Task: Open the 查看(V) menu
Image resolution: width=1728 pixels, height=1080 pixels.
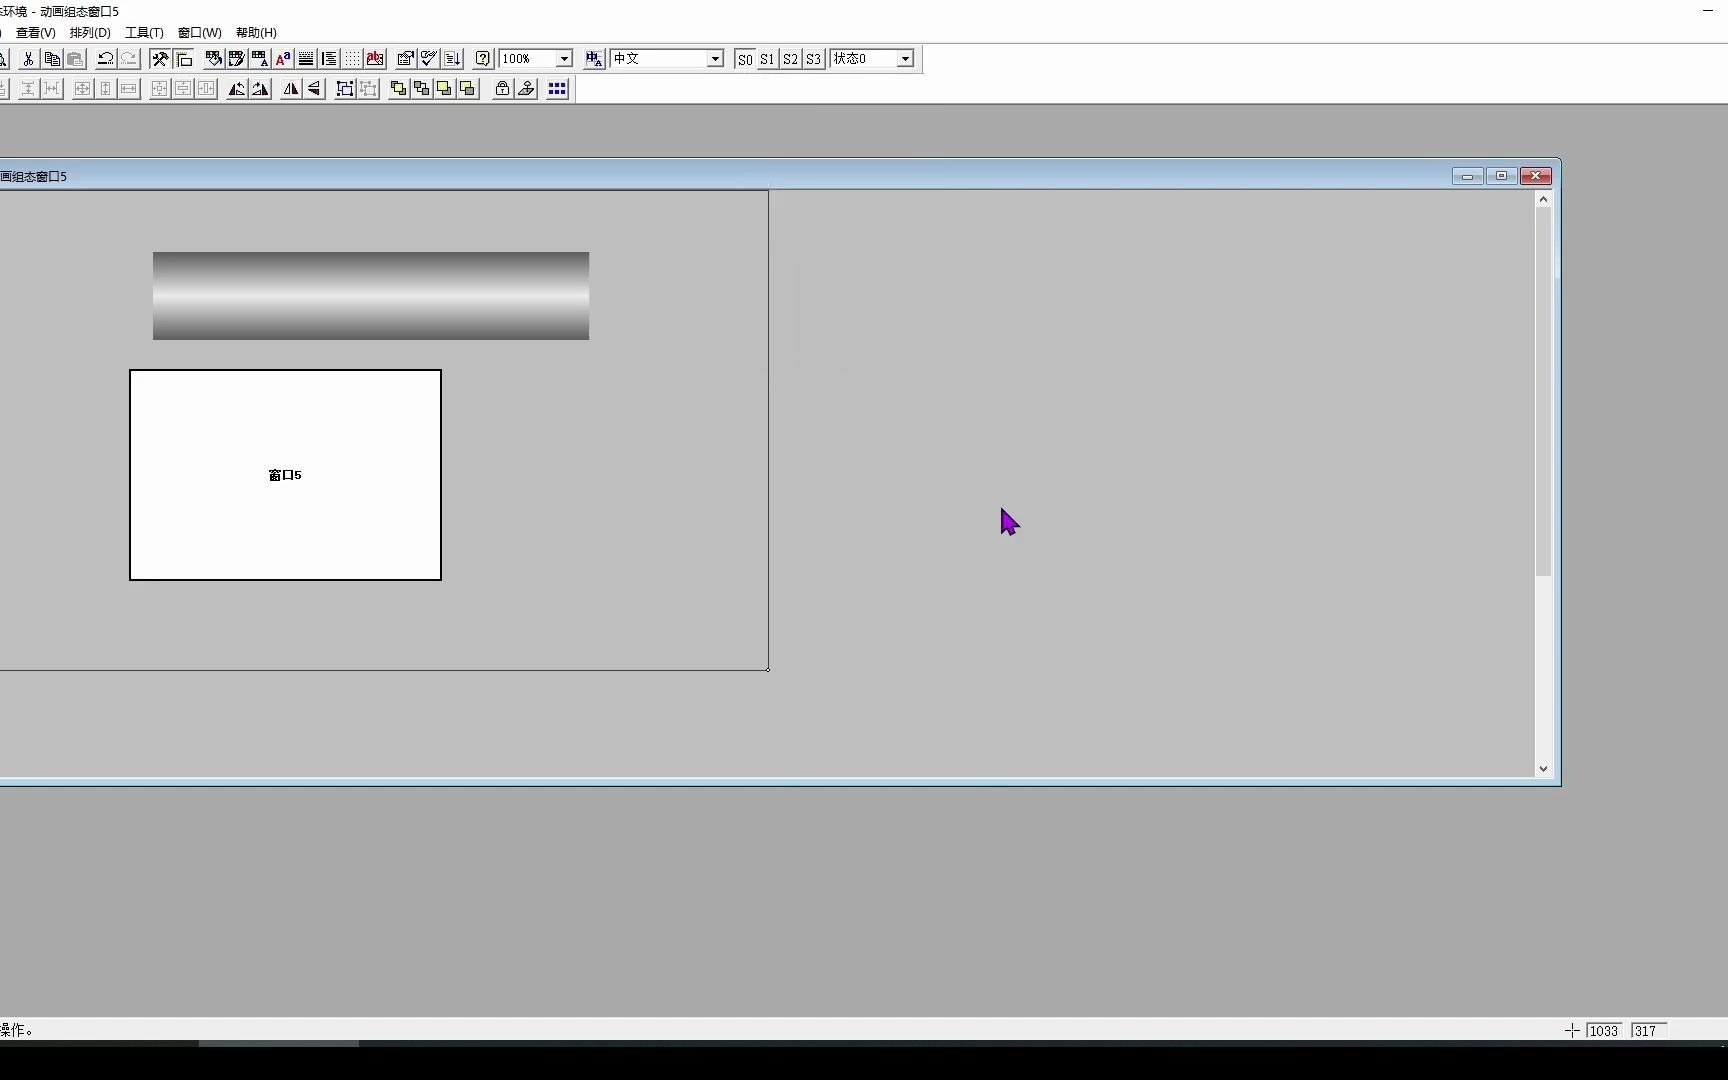Action: (x=36, y=33)
